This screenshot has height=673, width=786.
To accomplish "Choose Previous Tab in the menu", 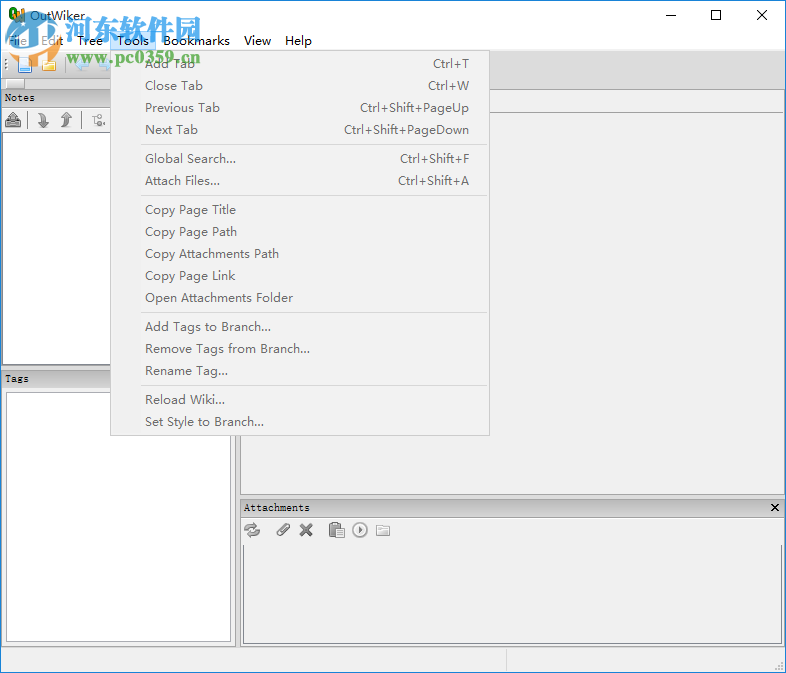I will click(x=300, y=108).
